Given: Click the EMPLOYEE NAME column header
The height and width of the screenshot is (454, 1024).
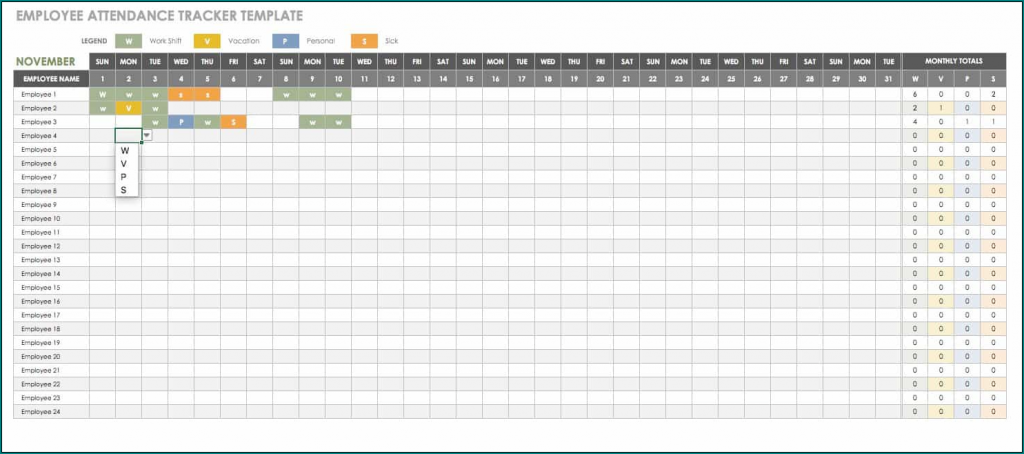Looking at the screenshot, I should tap(51, 77).
